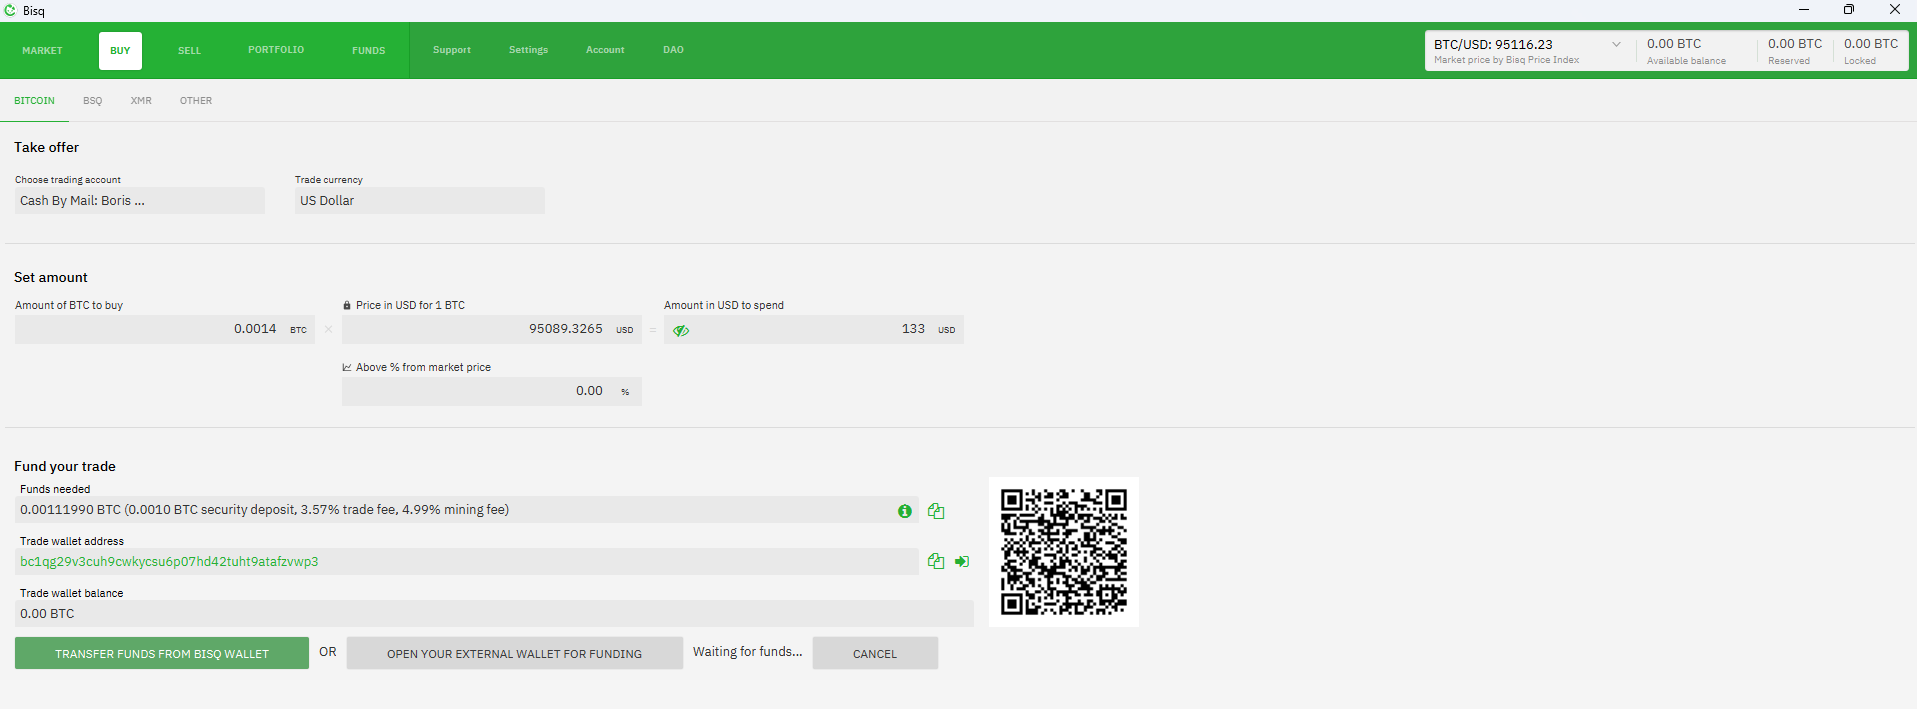Open the DAO section
Image resolution: width=1917 pixels, height=709 pixels.
tap(673, 50)
